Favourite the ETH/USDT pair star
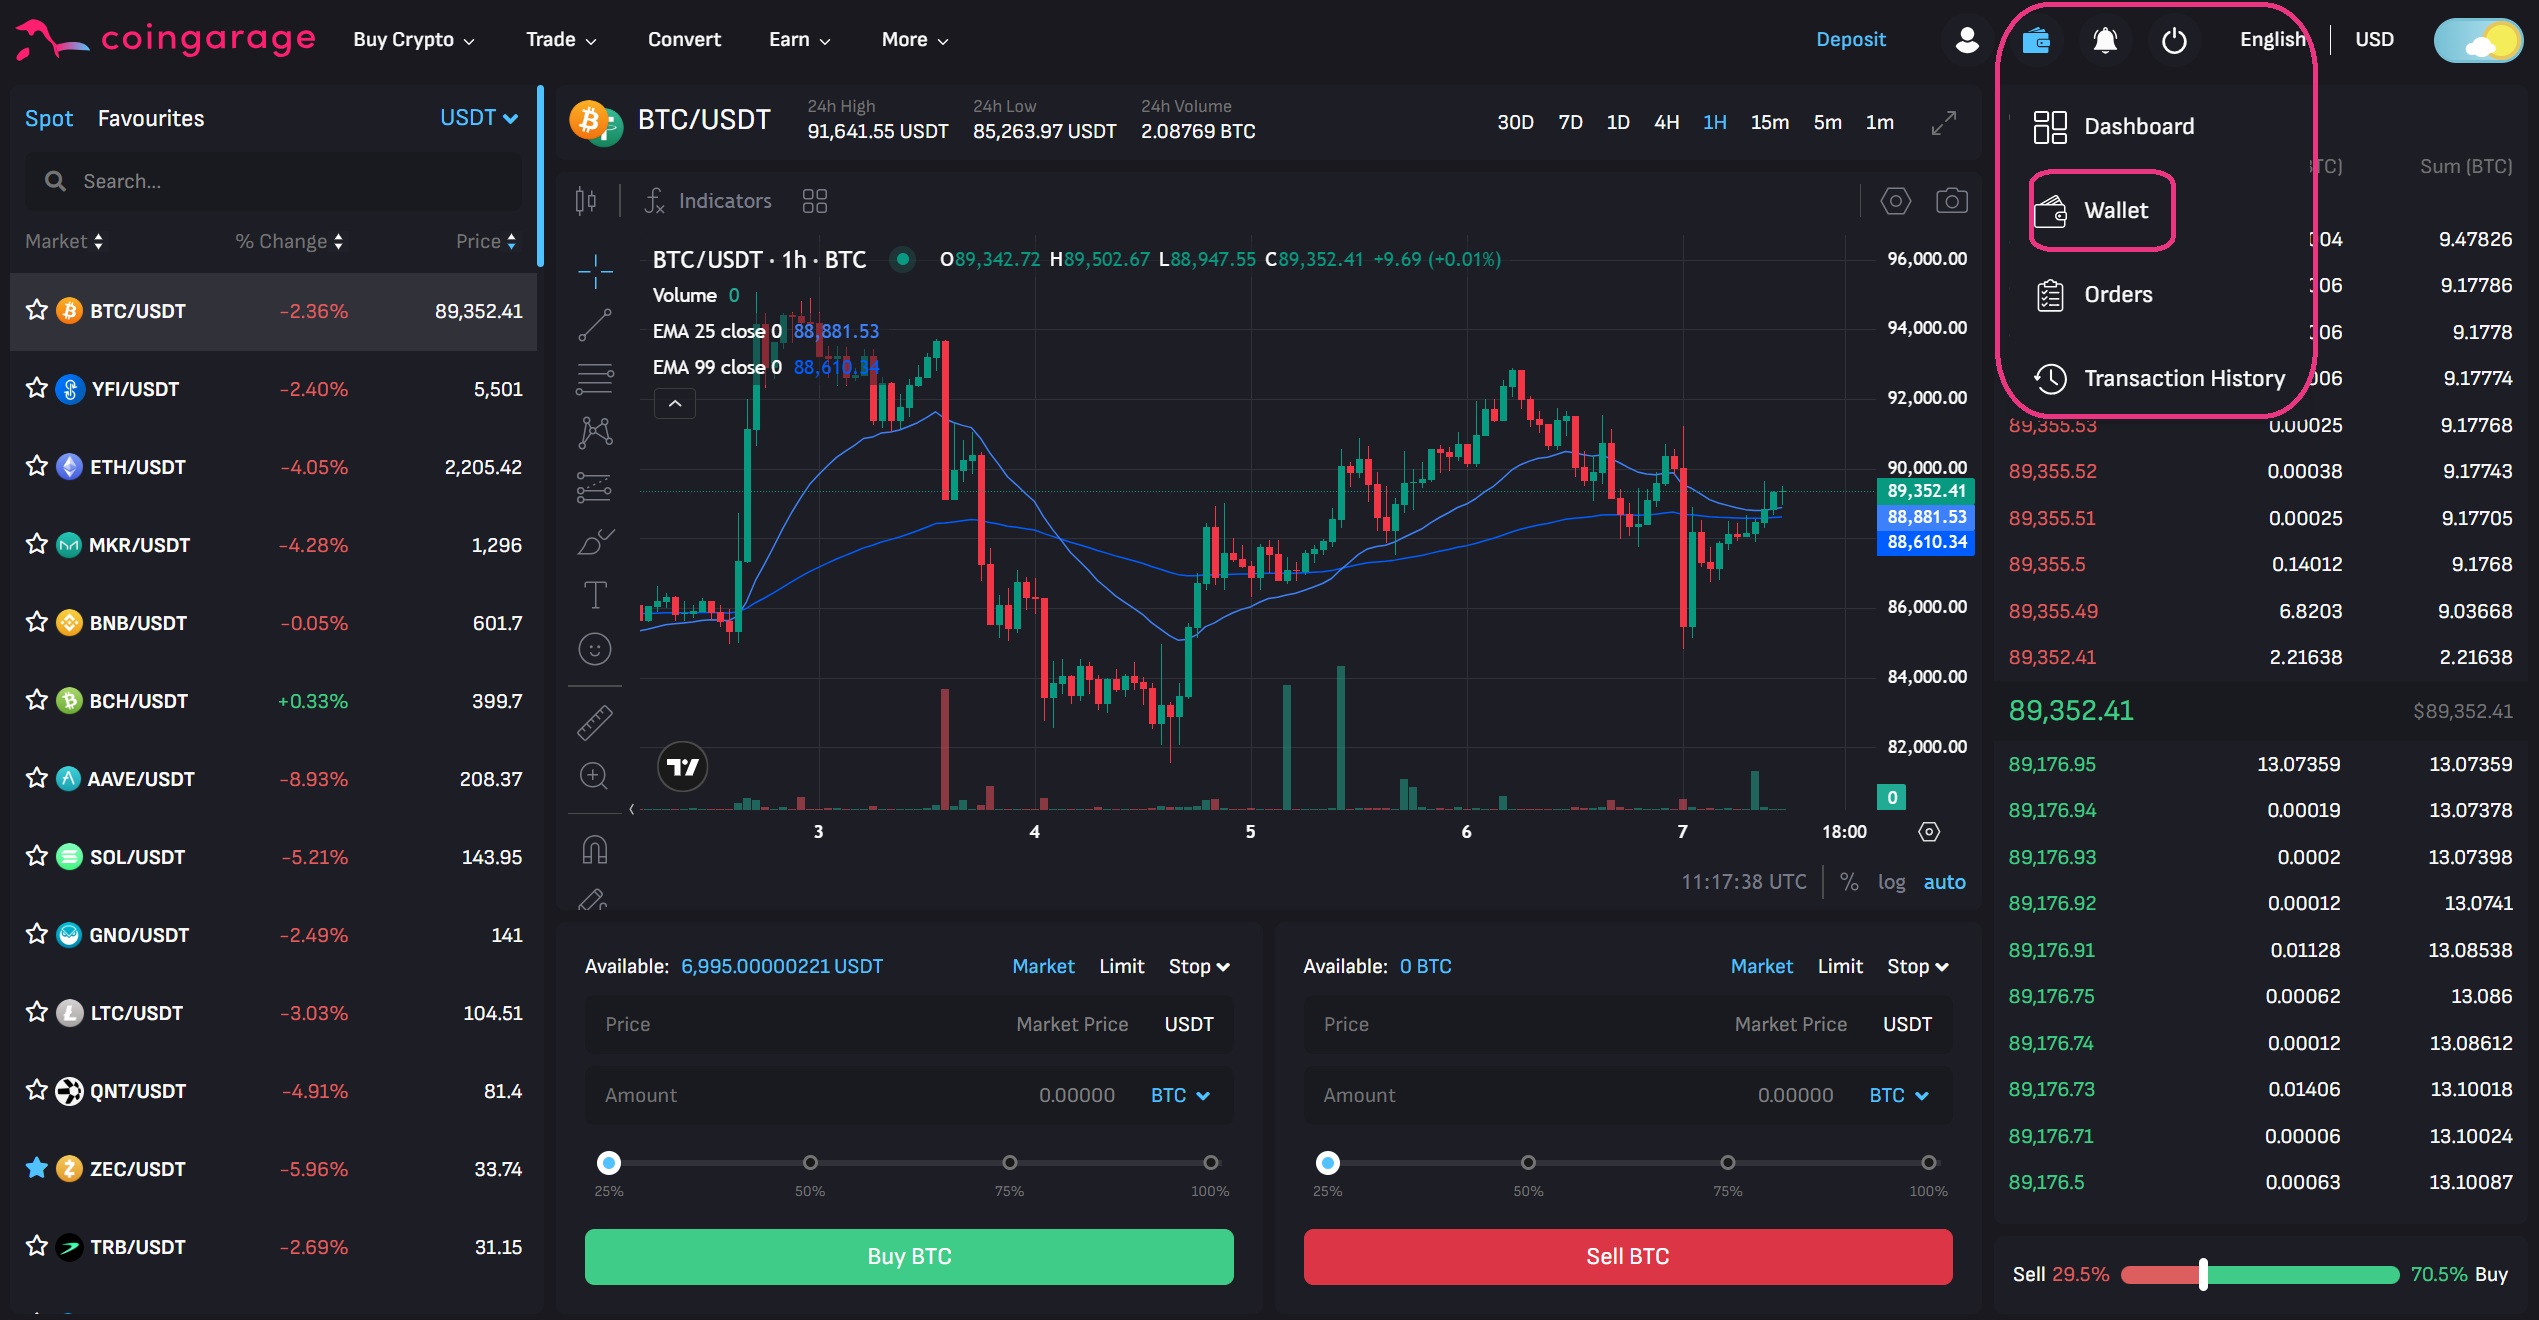Viewport: 2539px width, 1320px height. [37, 466]
